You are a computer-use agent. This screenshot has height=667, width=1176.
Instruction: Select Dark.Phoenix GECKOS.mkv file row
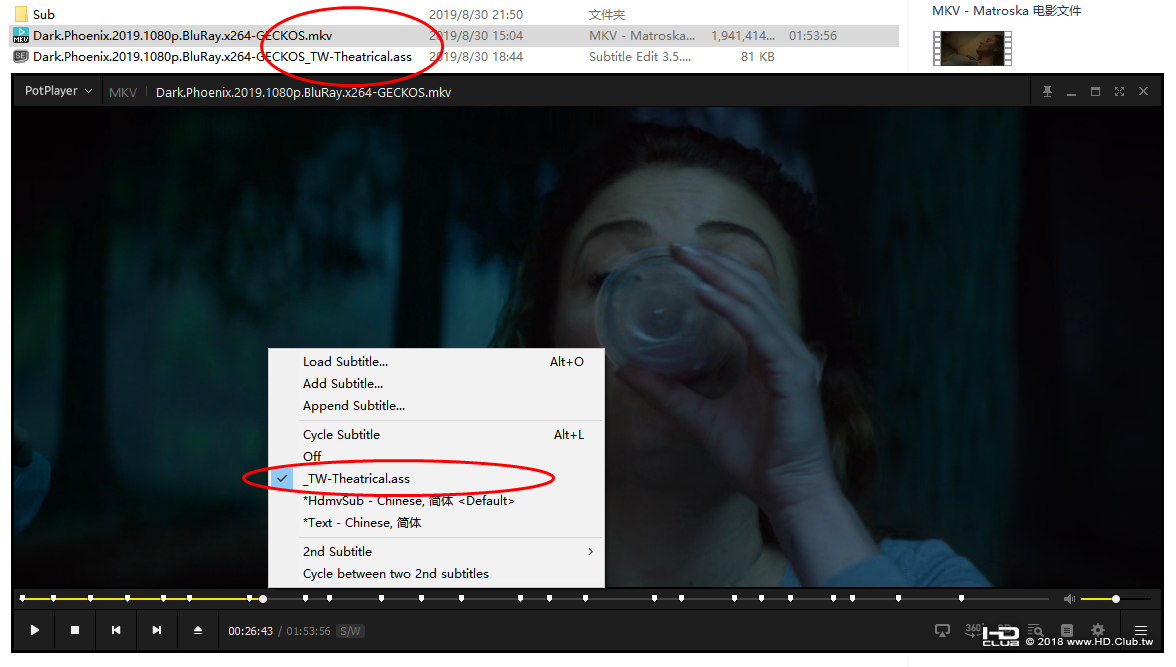point(454,35)
